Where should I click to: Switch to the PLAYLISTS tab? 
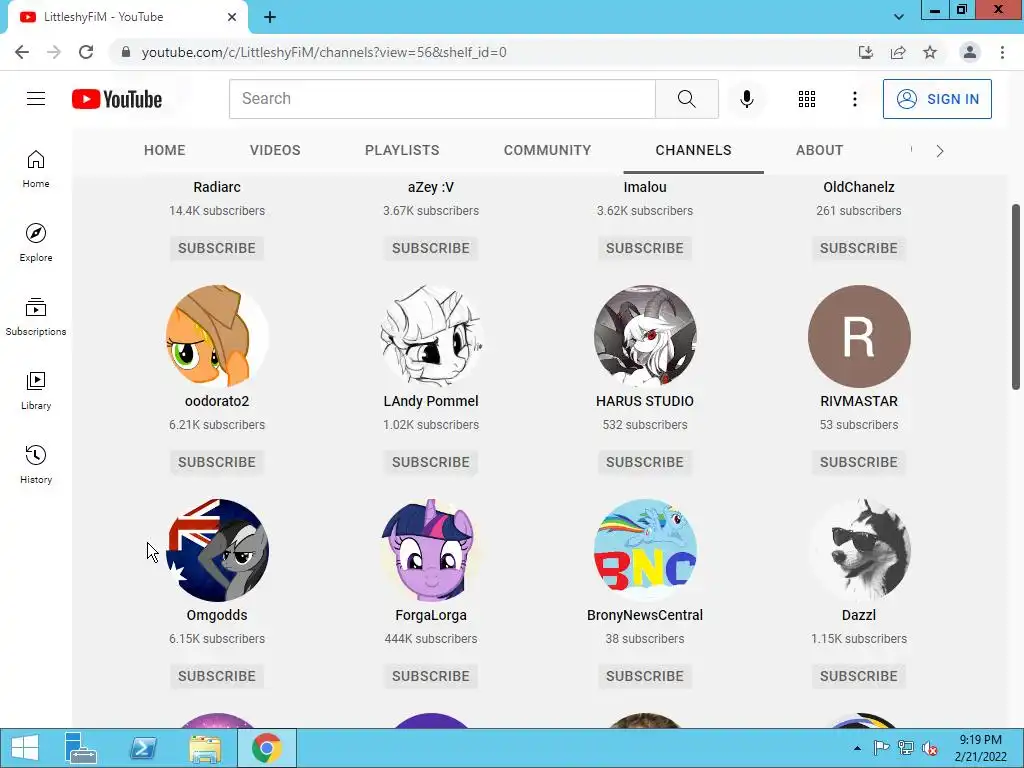click(402, 150)
